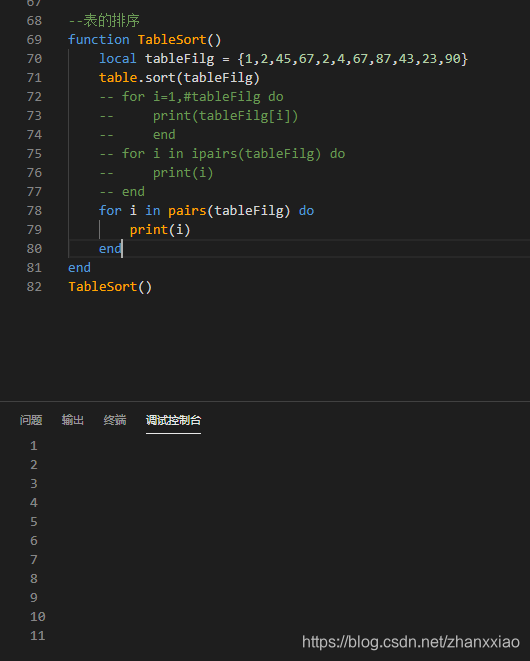Open the 问题 panel tab

coord(31,420)
